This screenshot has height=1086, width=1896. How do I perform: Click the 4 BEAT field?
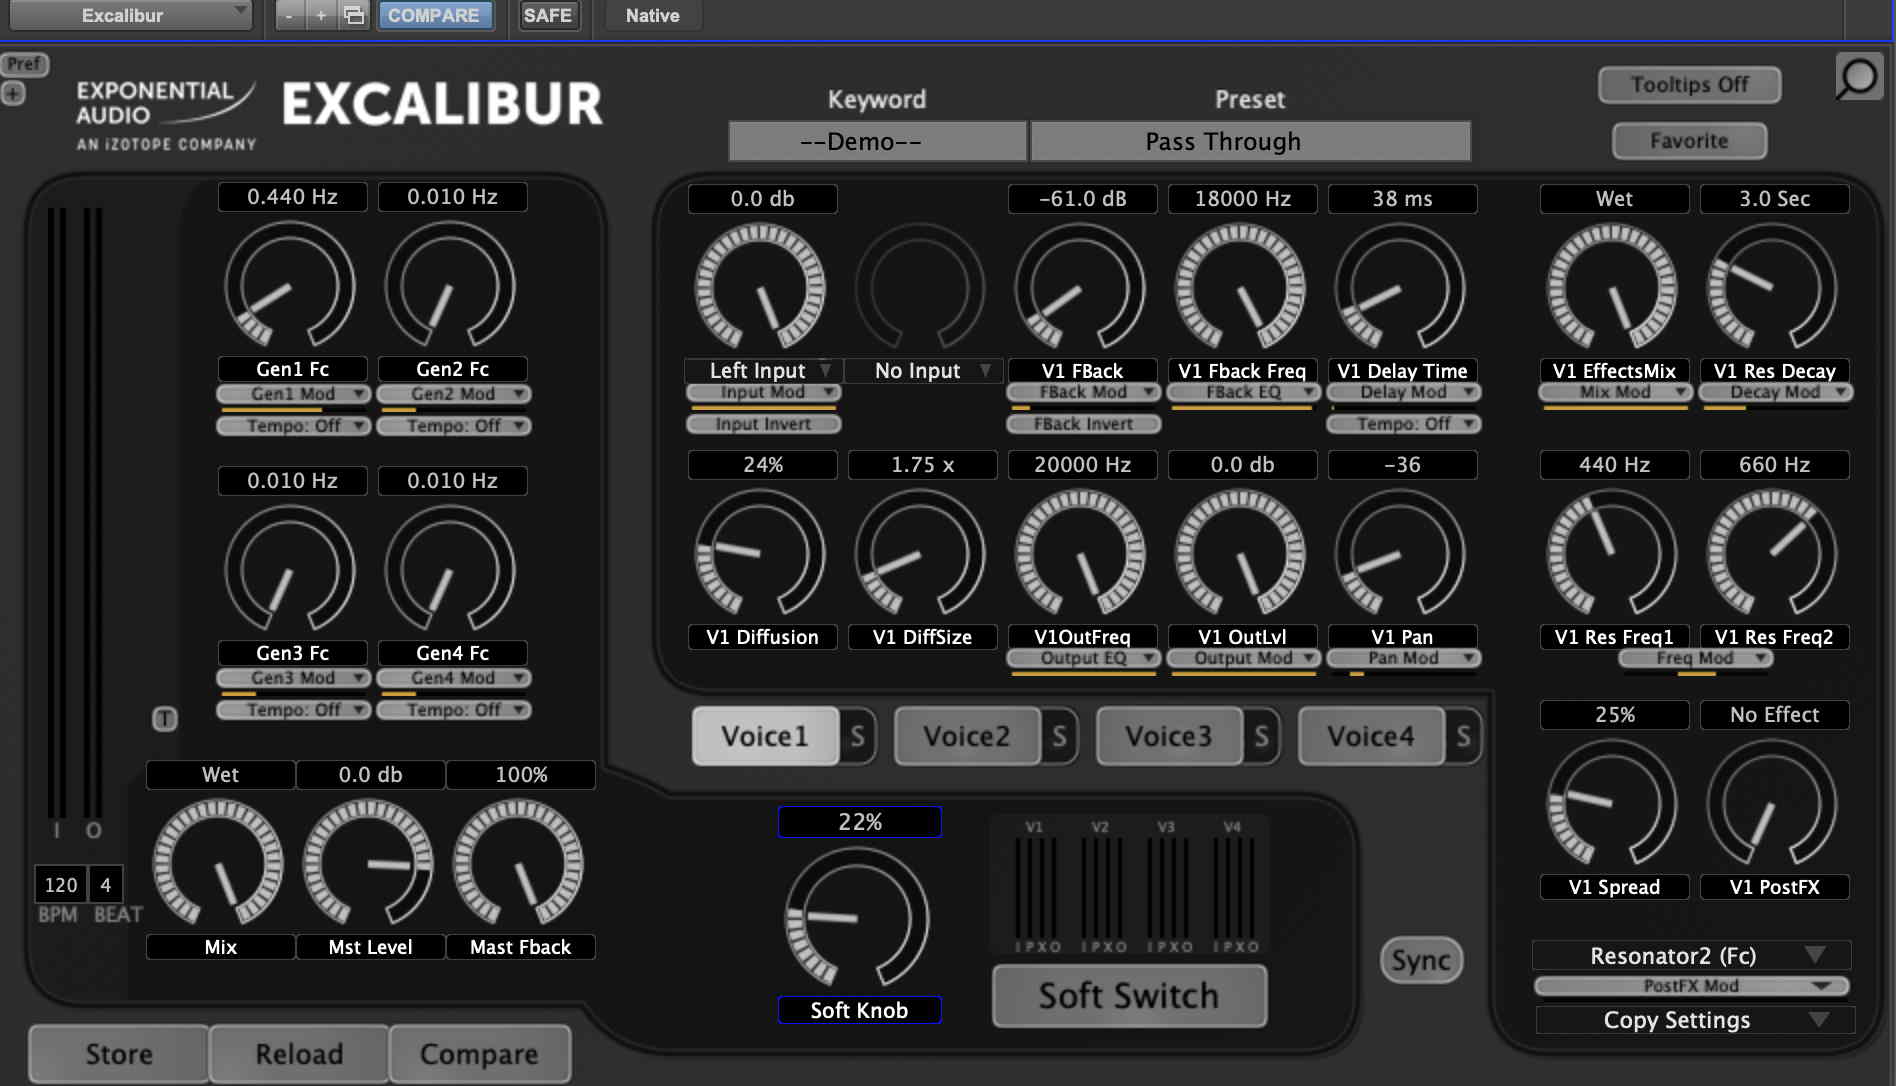tap(106, 885)
